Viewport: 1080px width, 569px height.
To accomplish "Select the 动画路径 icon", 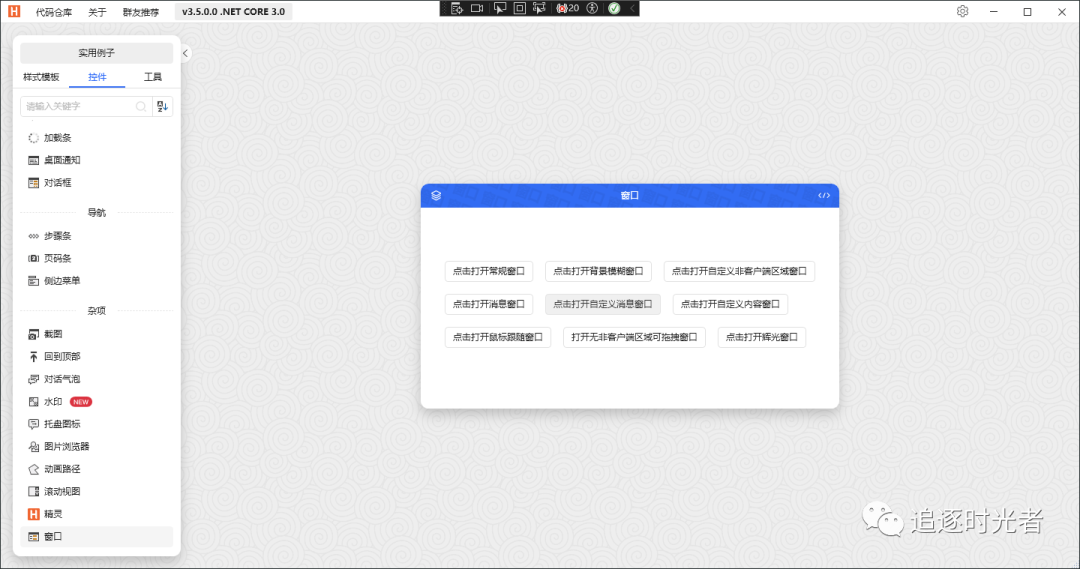I will (33, 469).
